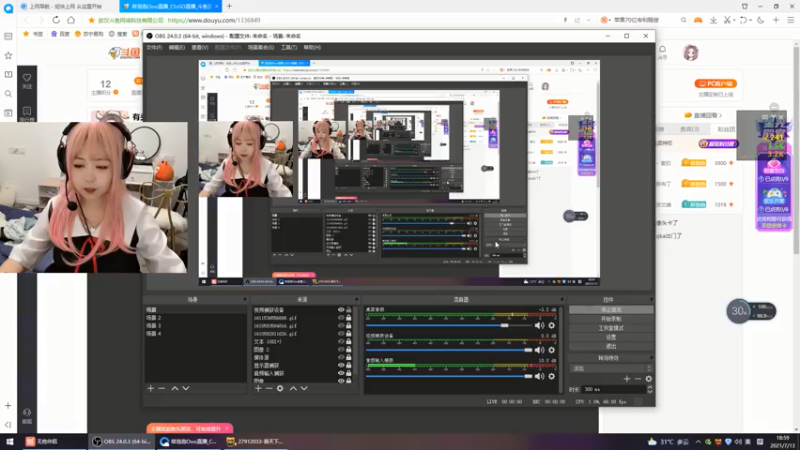The height and width of the screenshot is (450, 800).
Task: Open the browser sidebar favorites star
Action: tap(8, 55)
